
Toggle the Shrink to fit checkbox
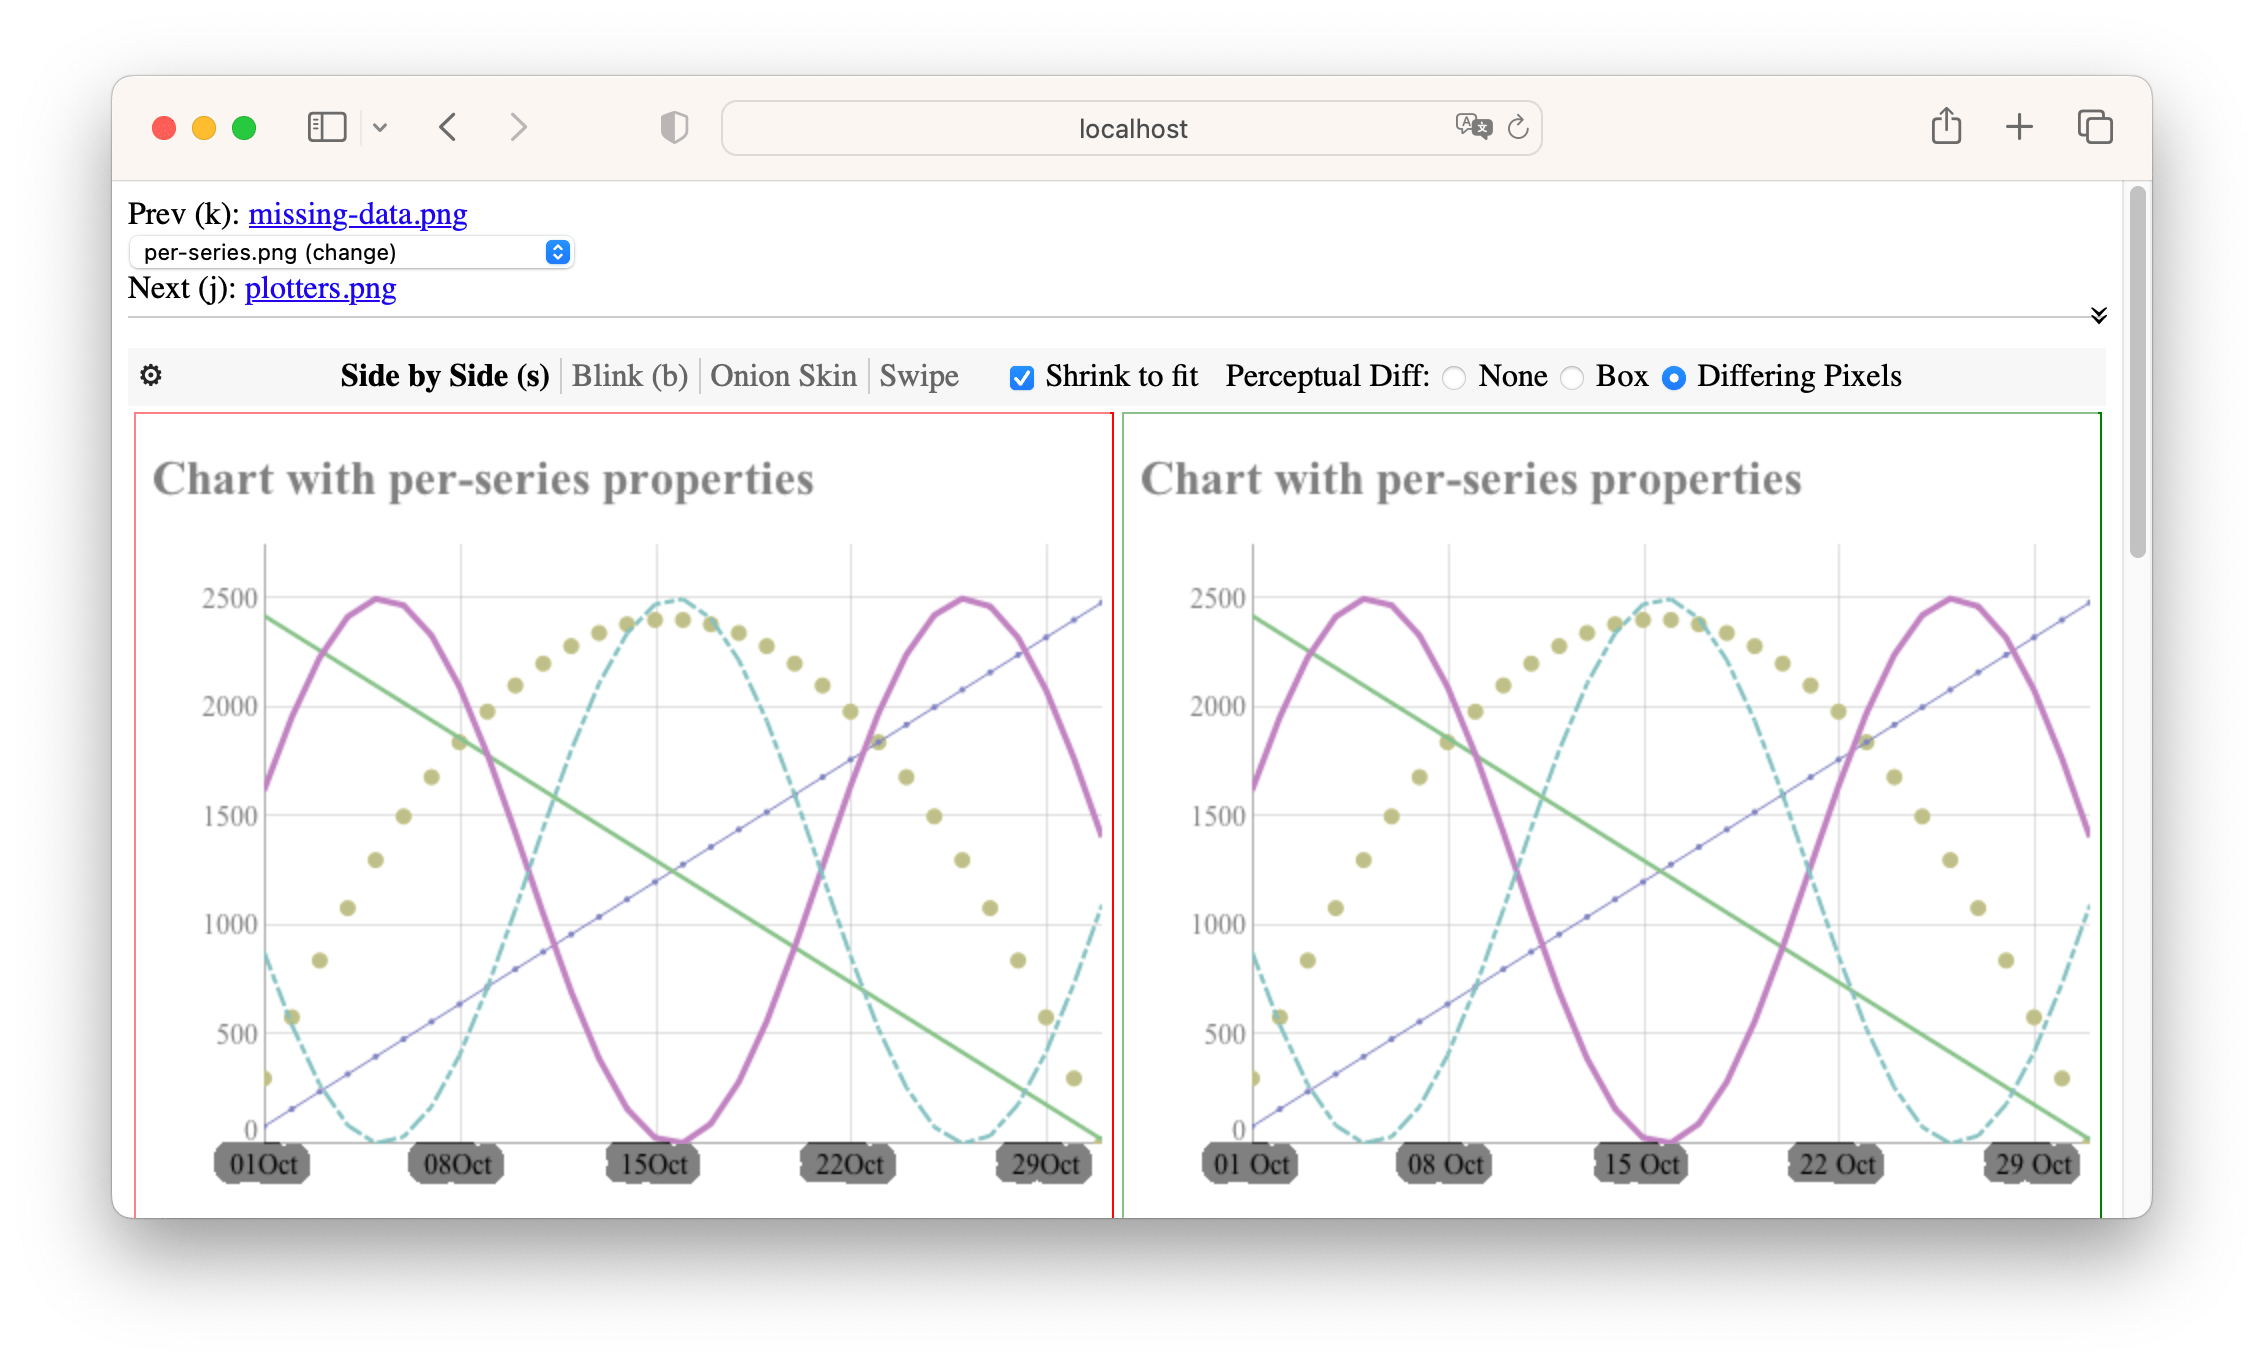1019,377
